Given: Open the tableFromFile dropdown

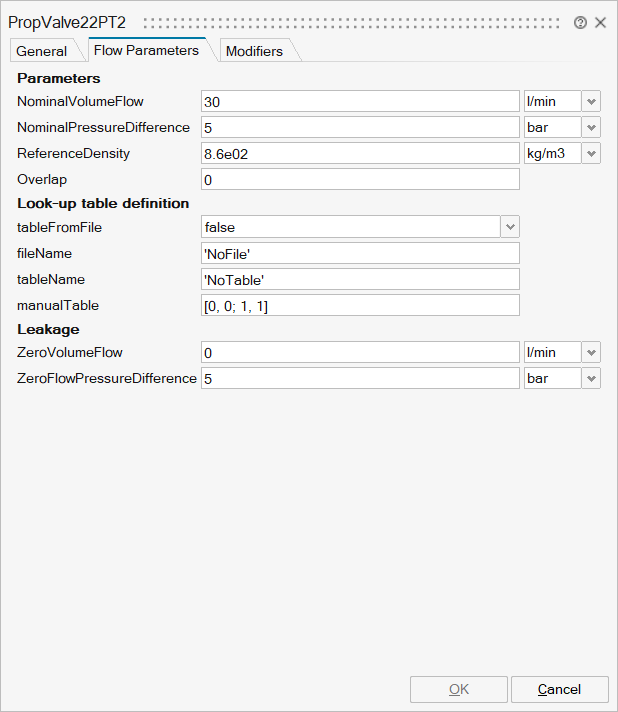Looking at the screenshot, I should [x=510, y=227].
